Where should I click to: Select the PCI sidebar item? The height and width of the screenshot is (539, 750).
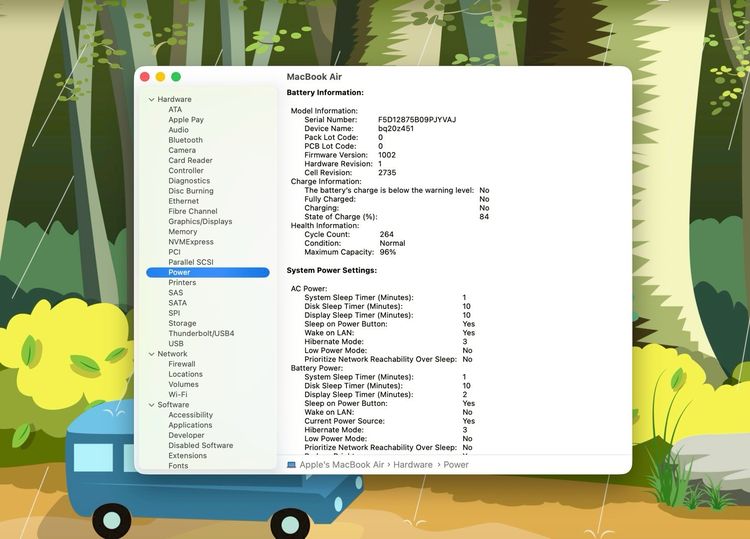175,252
